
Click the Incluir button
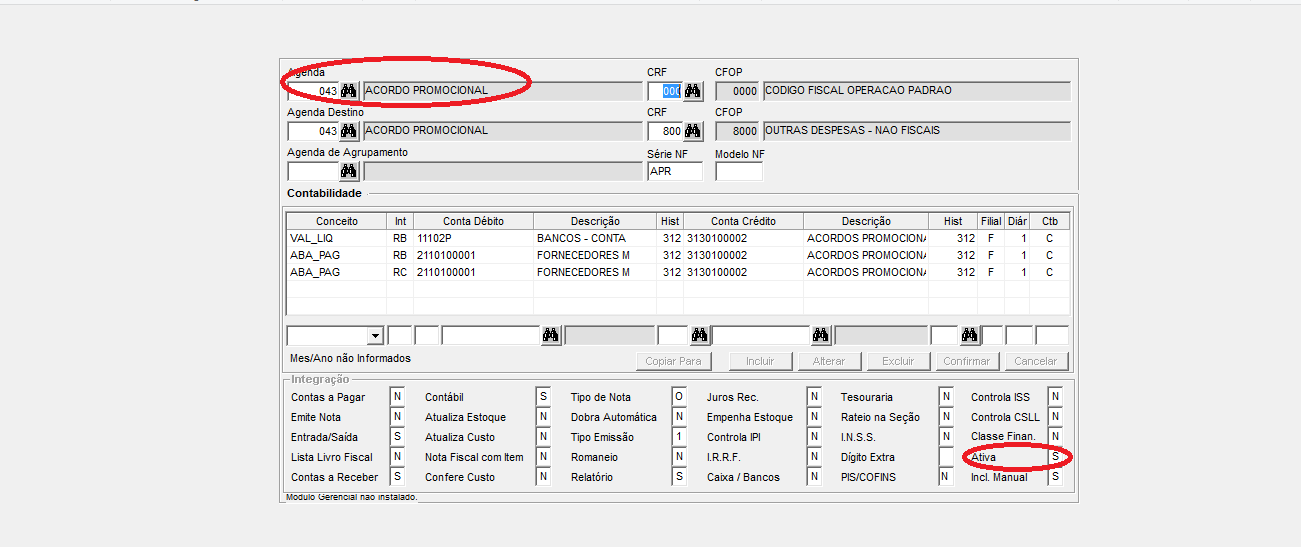(x=760, y=361)
